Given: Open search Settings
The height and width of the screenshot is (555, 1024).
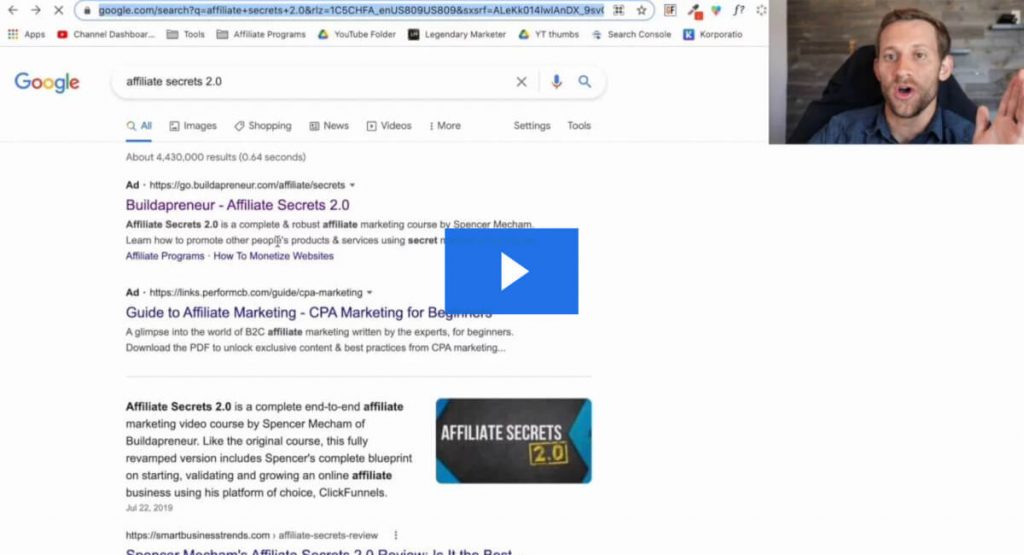Looking at the screenshot, I should point(532,126).
